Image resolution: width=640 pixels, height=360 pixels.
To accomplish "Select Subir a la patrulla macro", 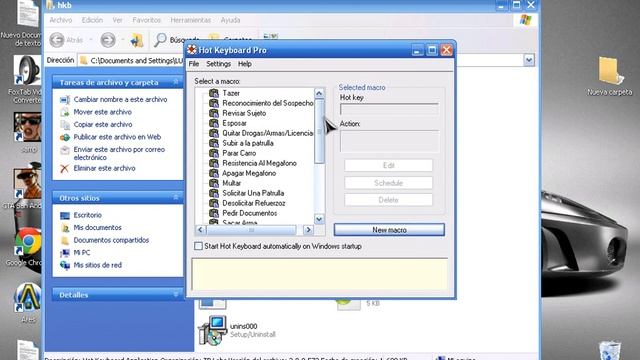I will click(x=248, y=143).
